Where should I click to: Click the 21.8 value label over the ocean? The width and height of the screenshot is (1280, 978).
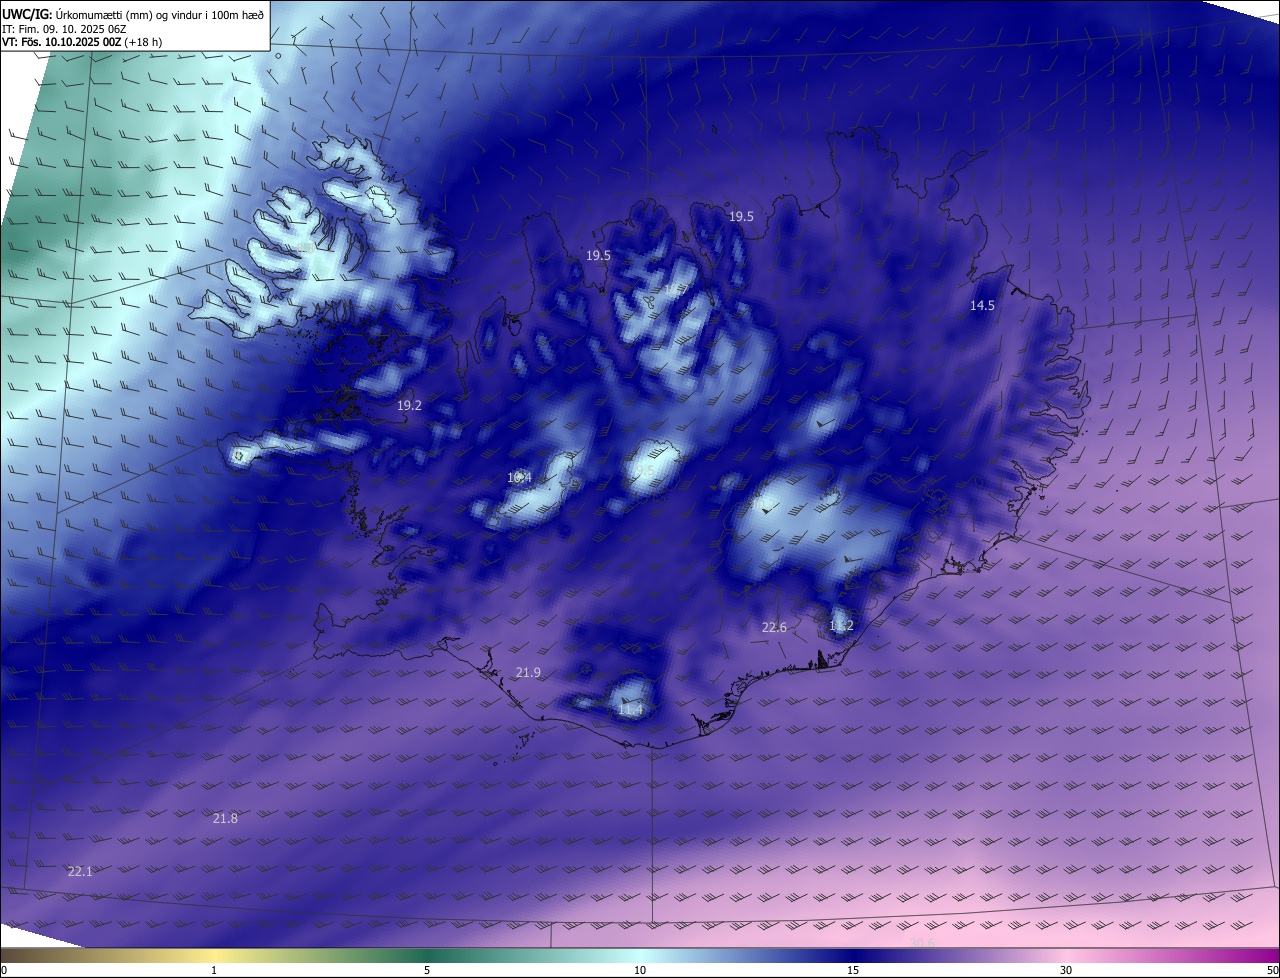pyautogui.click(x=225, y=819)
